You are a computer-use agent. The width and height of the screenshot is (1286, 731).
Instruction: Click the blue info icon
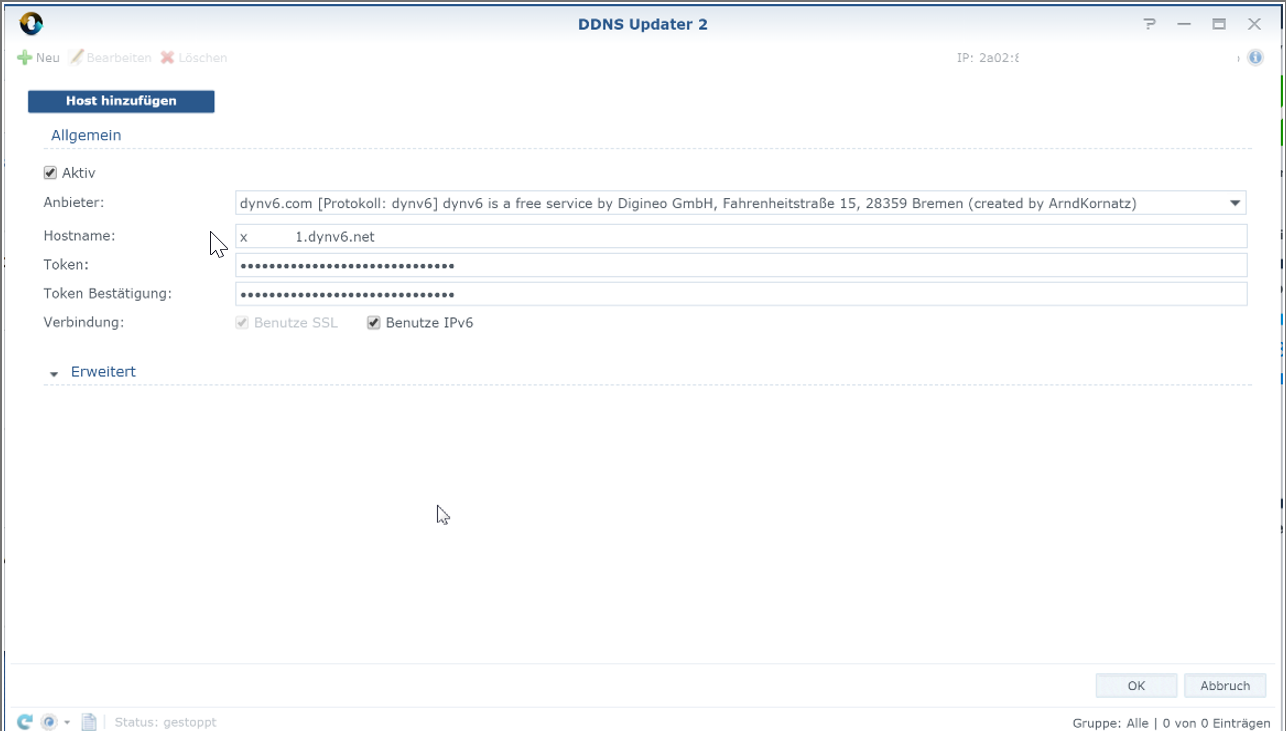[x=1255, y=58]
